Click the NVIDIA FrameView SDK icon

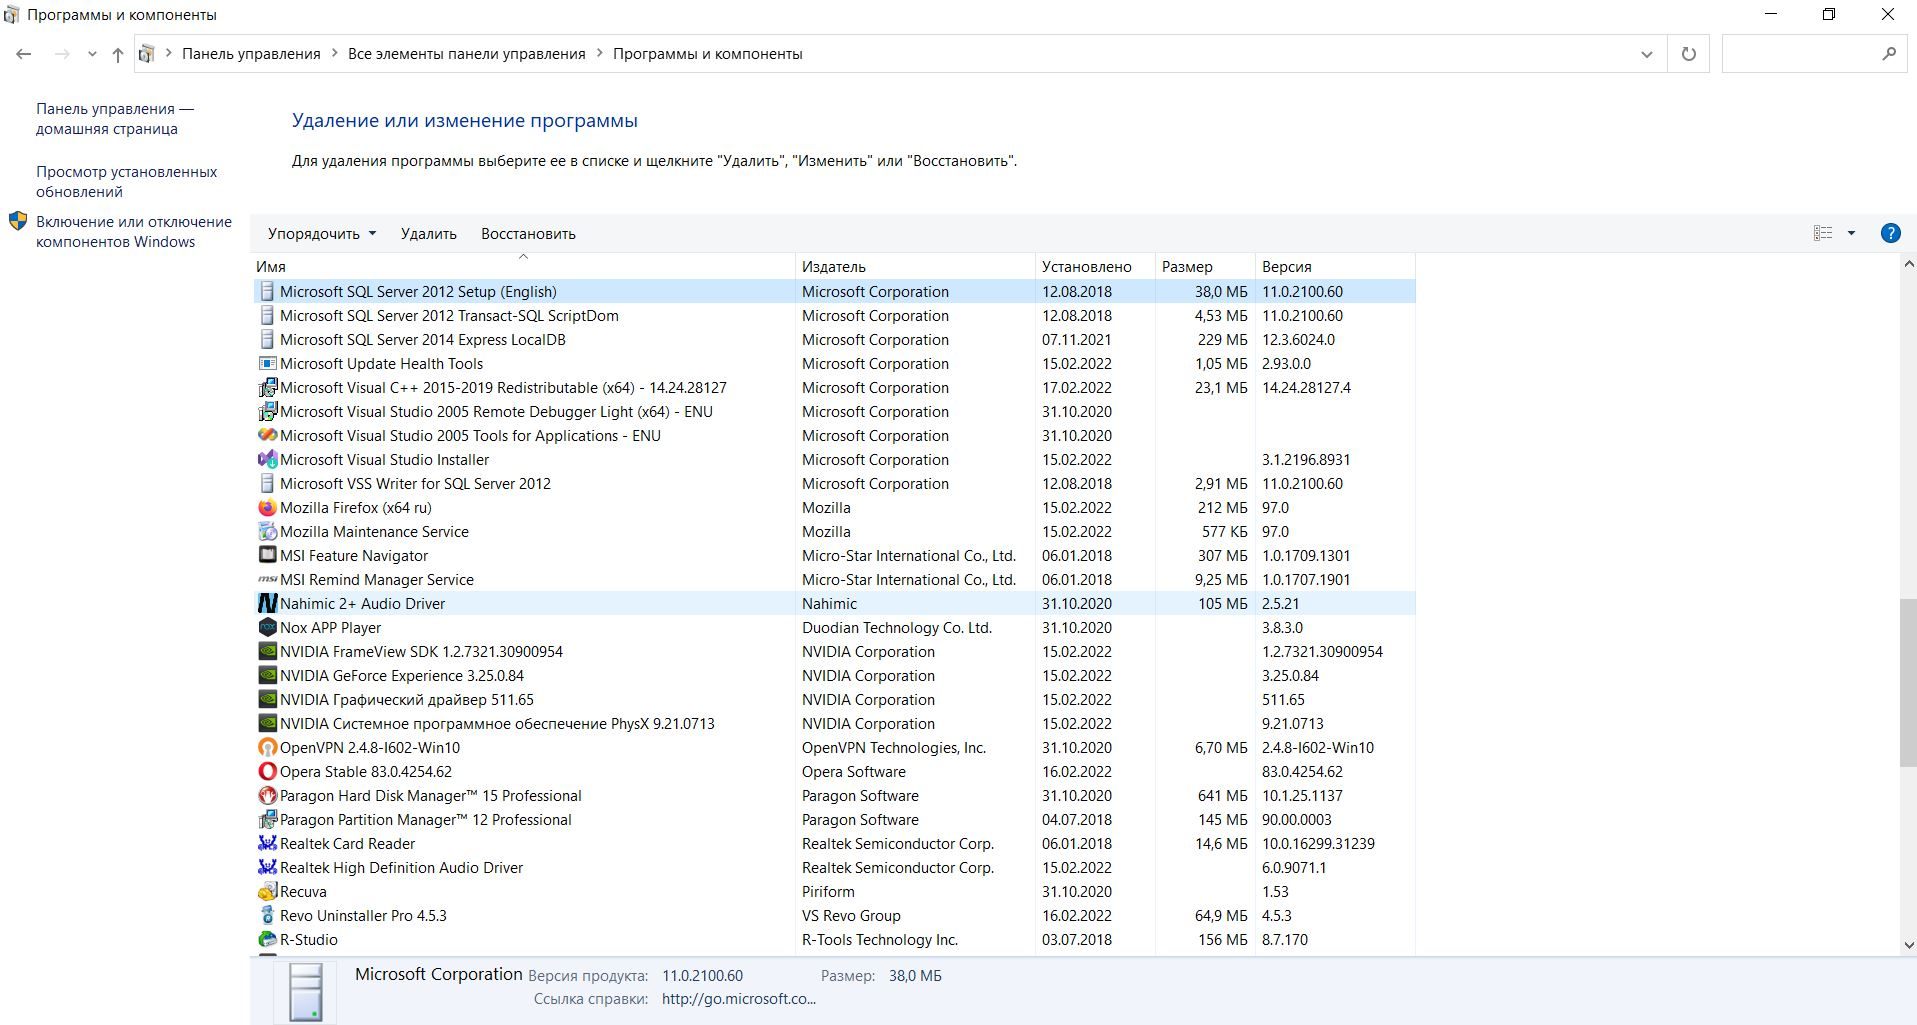click(267, 652)
